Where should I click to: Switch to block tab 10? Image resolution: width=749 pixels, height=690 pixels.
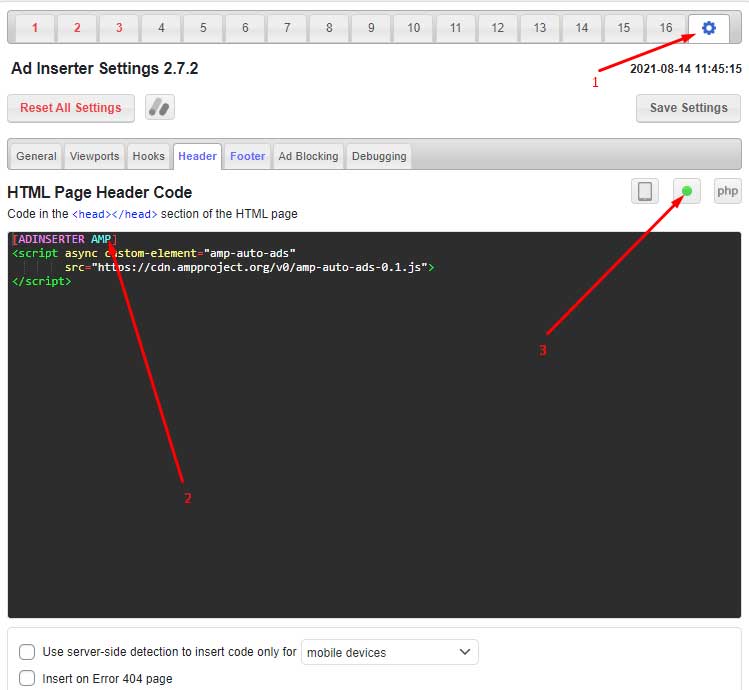[x=413, y=28]
